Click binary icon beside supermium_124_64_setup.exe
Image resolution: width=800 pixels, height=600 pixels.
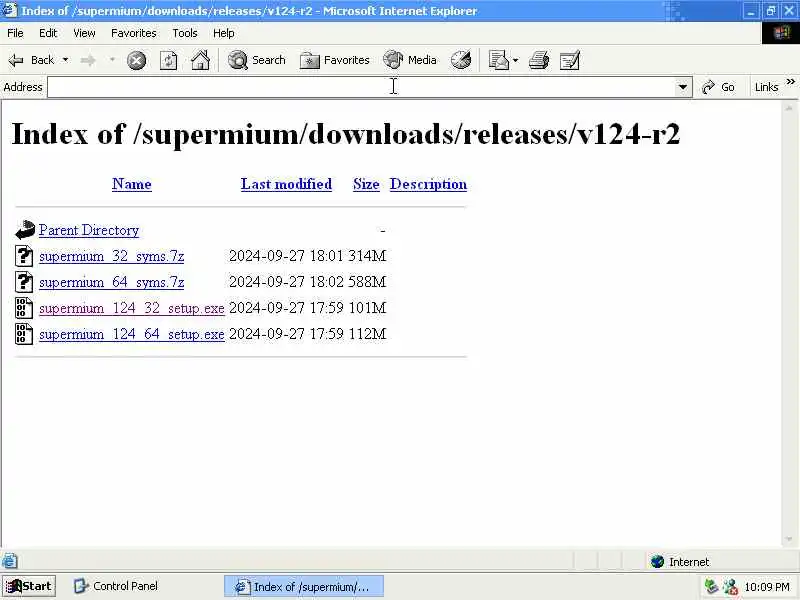coord(24,334)
